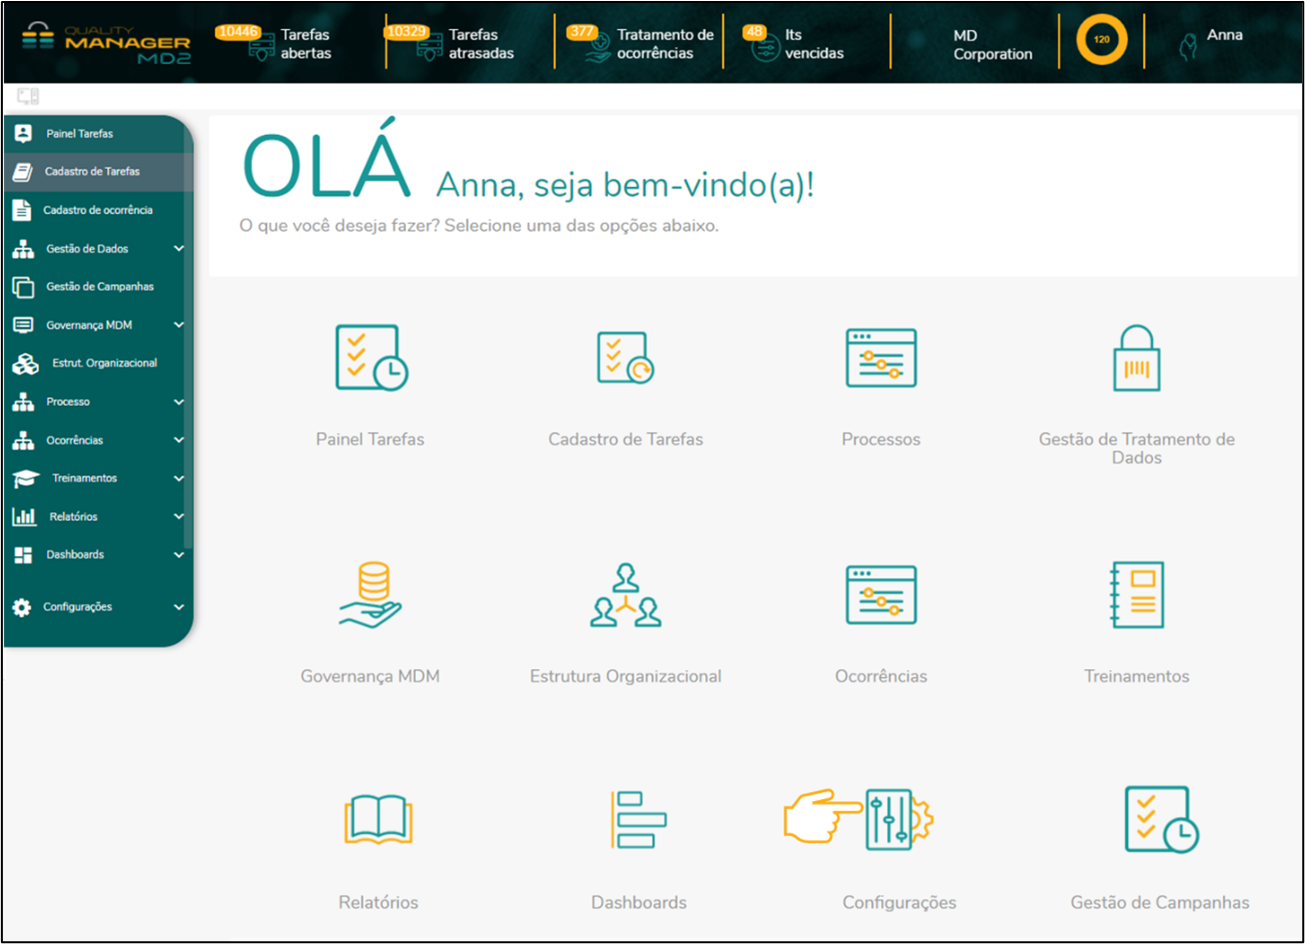This screenshot has height=944, width=1305.
Task: Open Governança MDM coins-in-hand icon
Action: (x=371, y=595)
